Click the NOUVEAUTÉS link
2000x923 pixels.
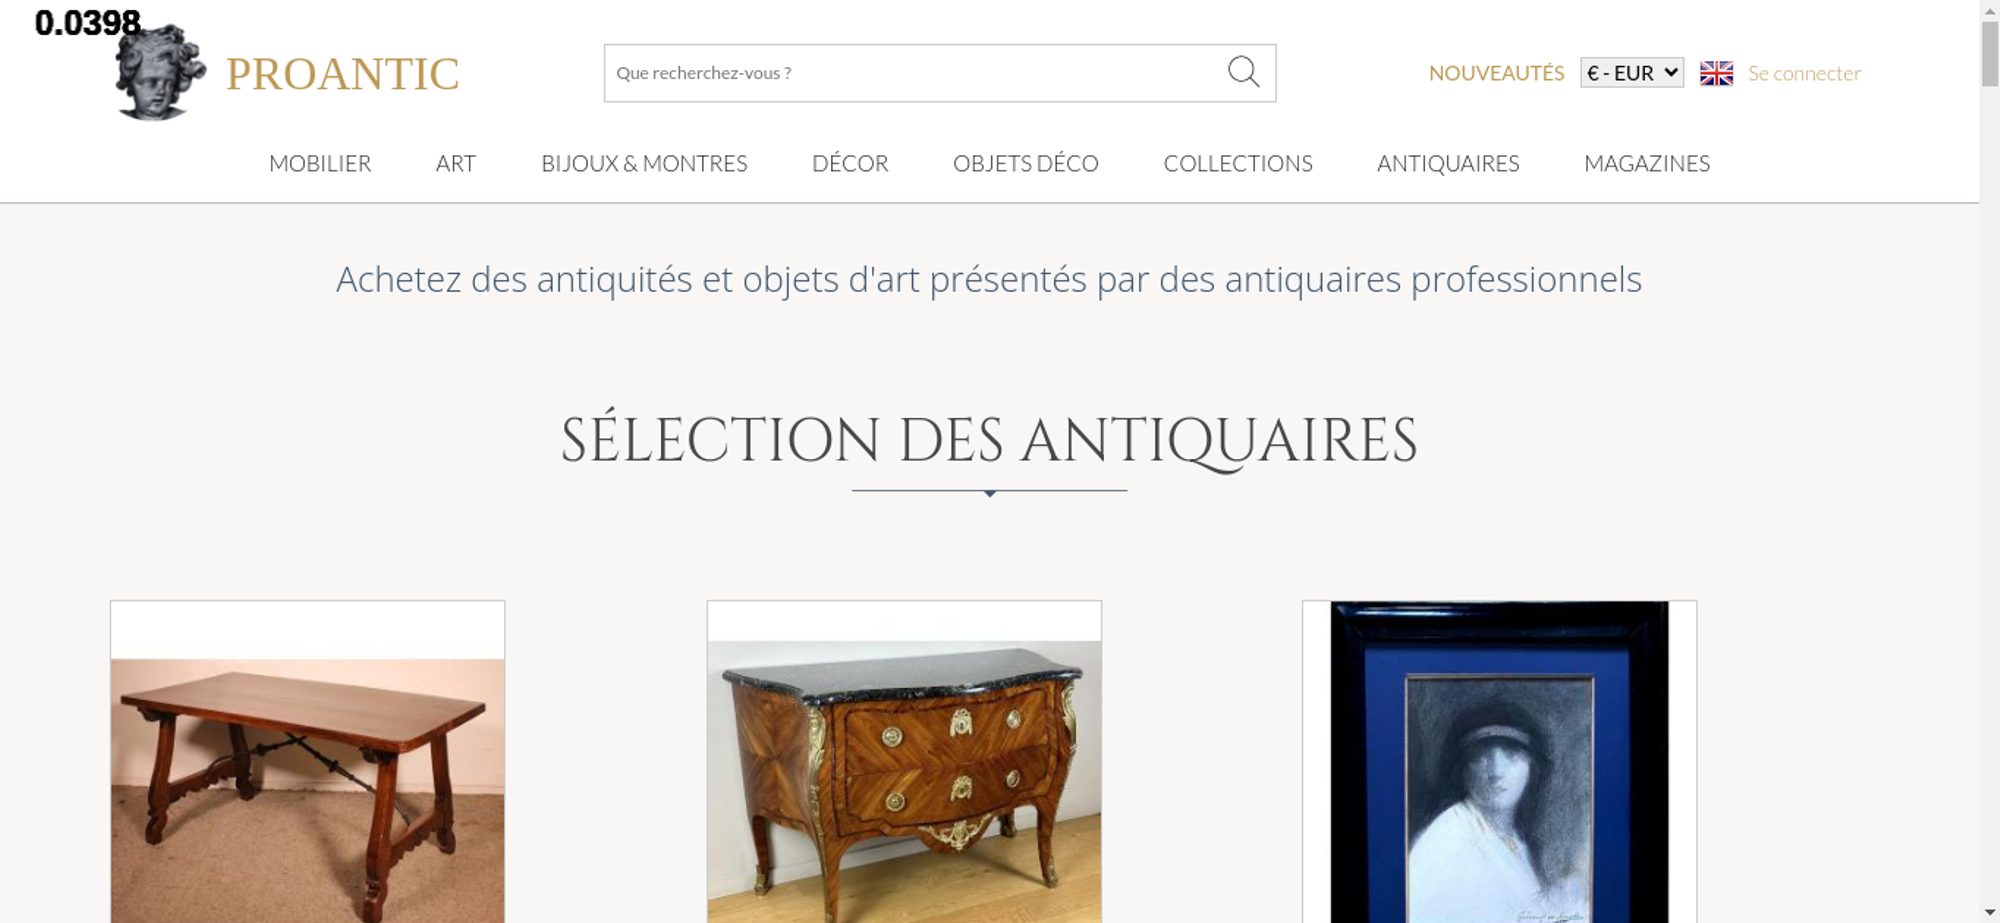pos(1496,73)
